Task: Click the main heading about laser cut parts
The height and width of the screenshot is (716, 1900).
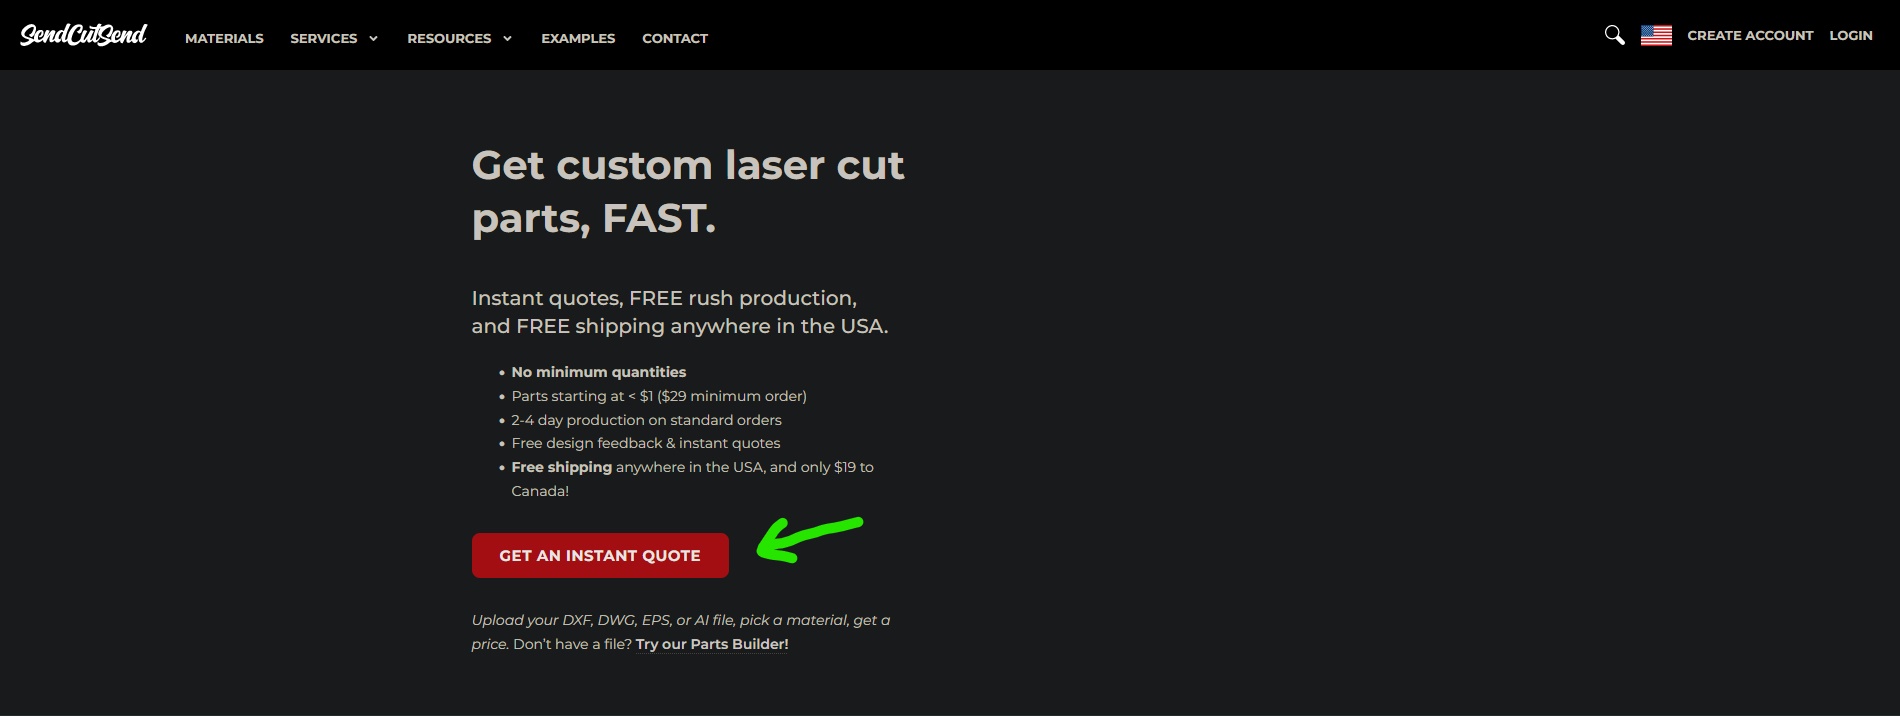Action: coord(688,191)
